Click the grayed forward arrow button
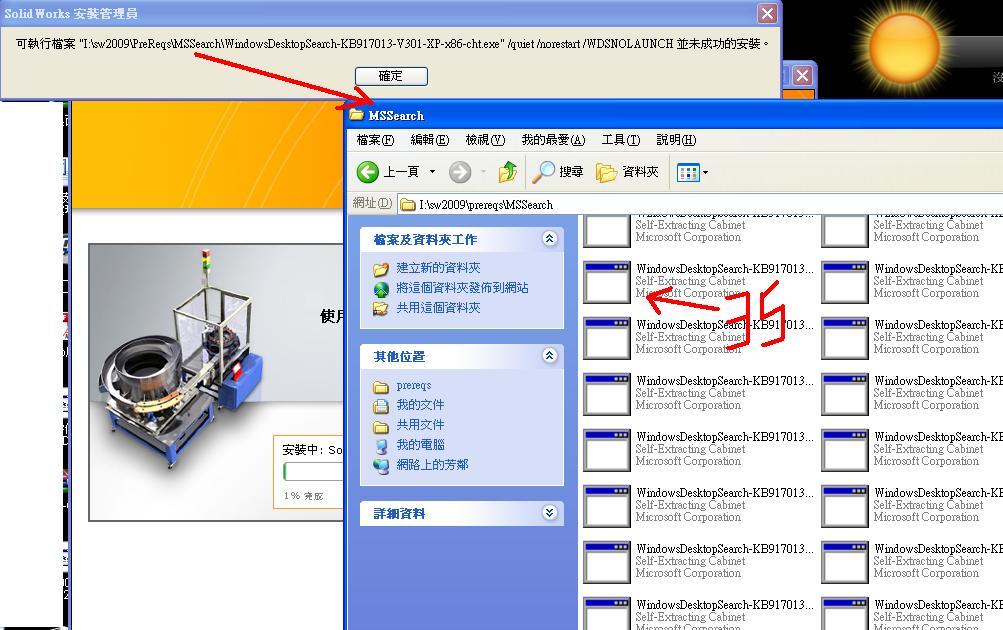 460,171
